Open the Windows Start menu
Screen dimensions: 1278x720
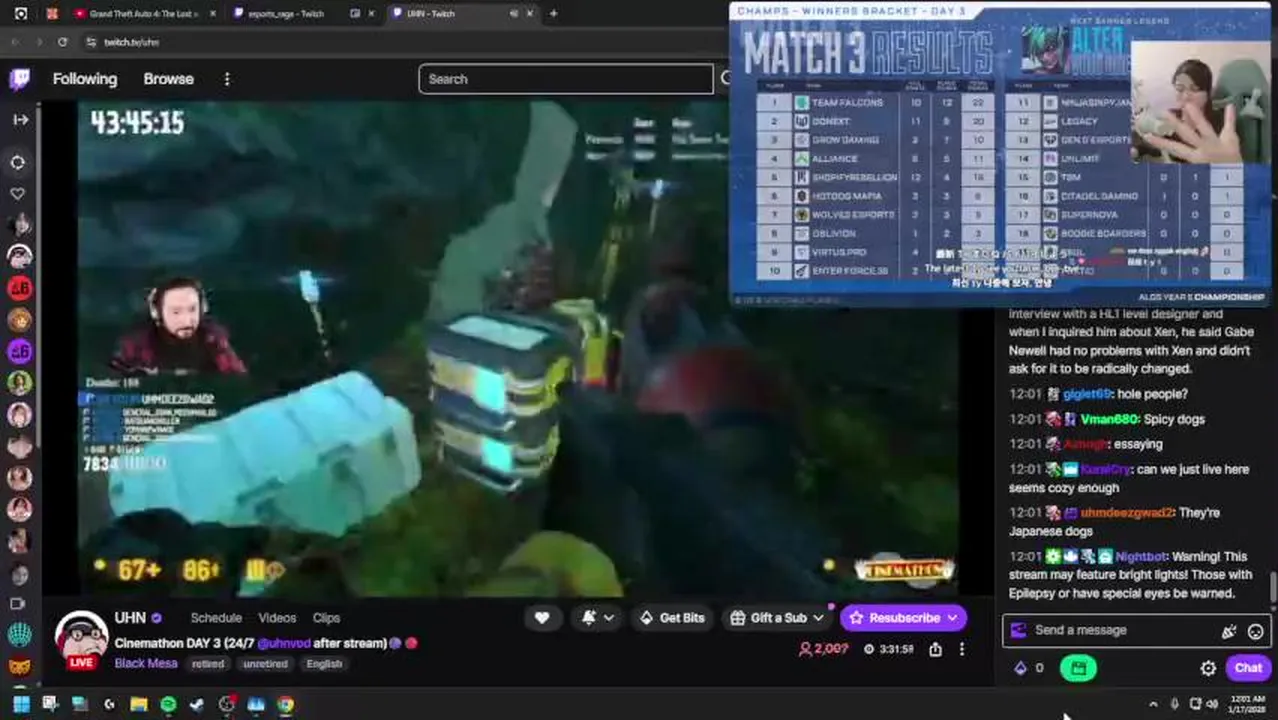coord(20,704)
